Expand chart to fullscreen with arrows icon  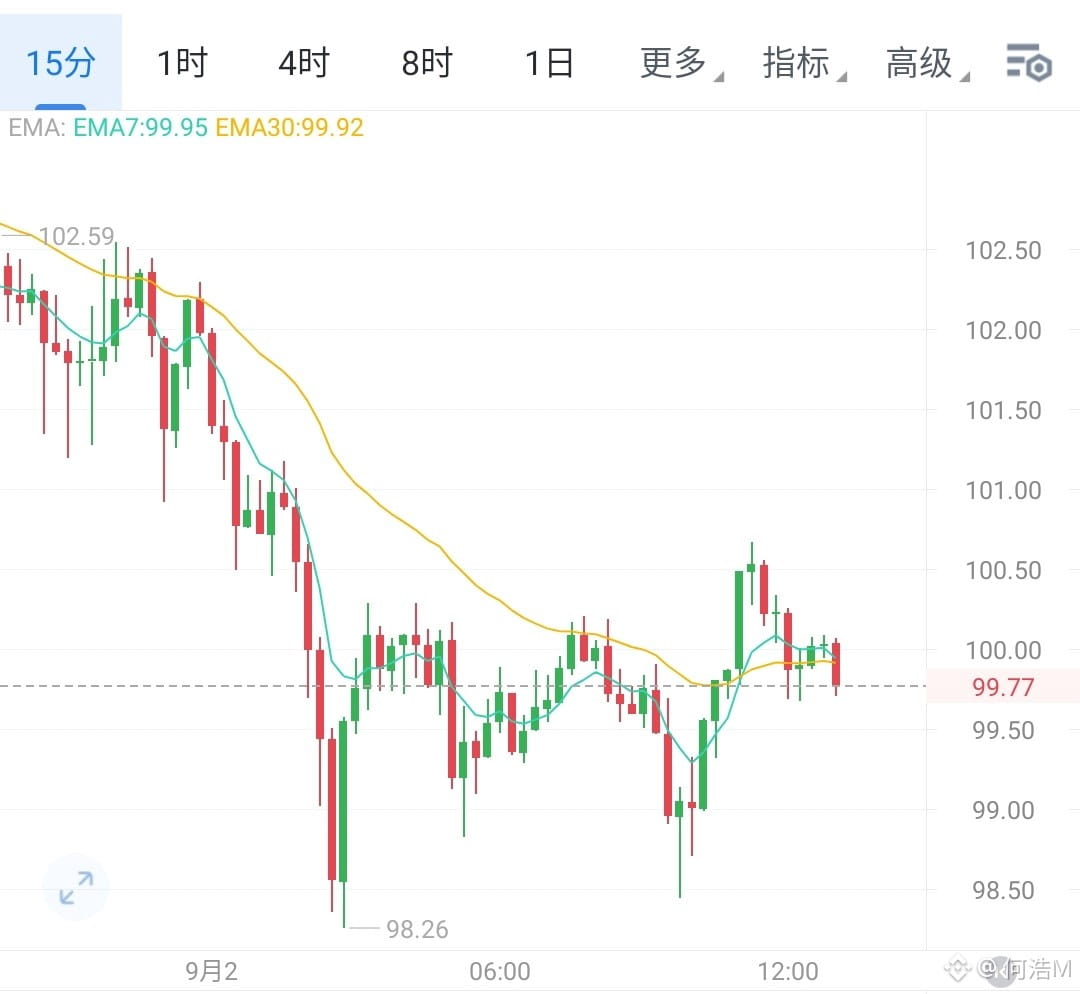click(x=76, y=887)
